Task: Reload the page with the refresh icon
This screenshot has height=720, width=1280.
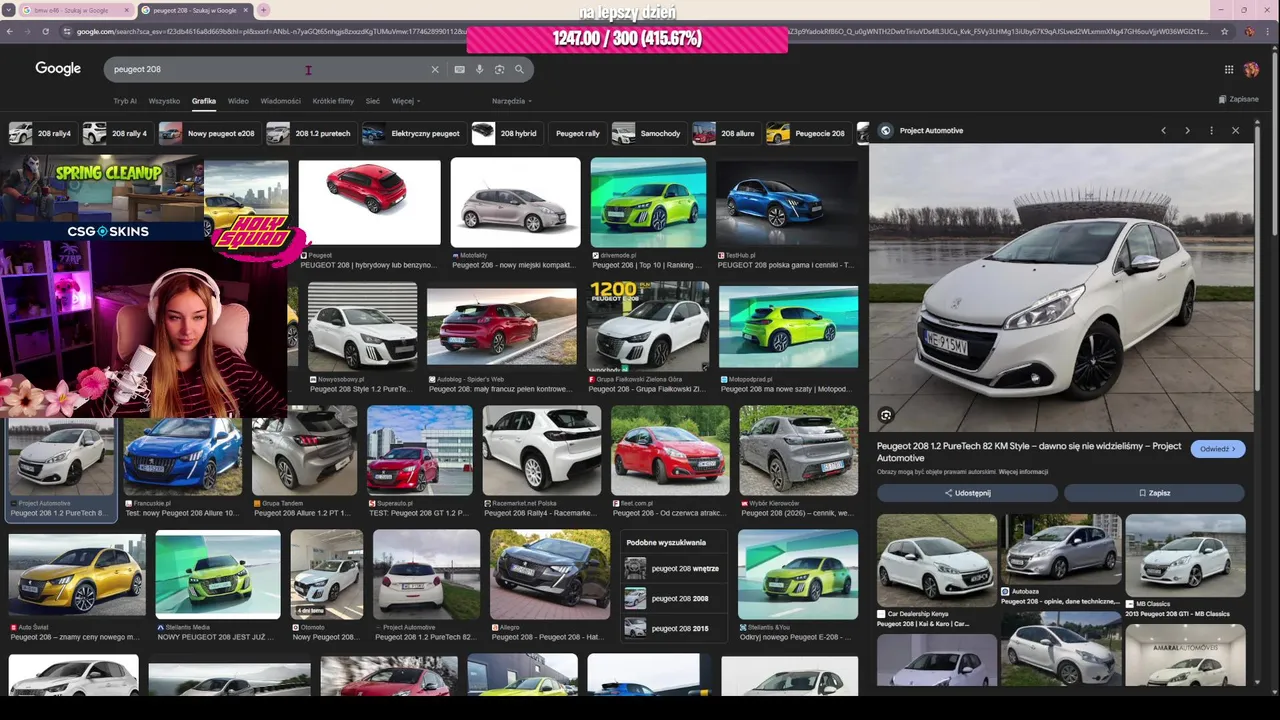Action: pyautogui.click(x=46, y=32)
